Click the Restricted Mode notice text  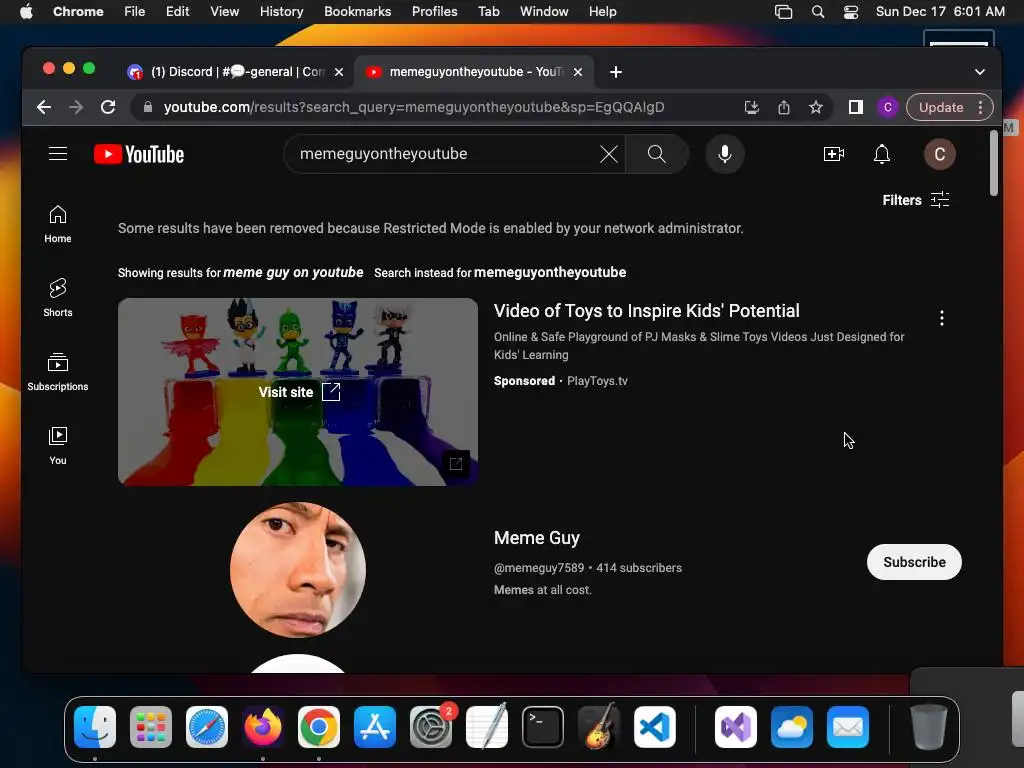[x=430, y=228]
